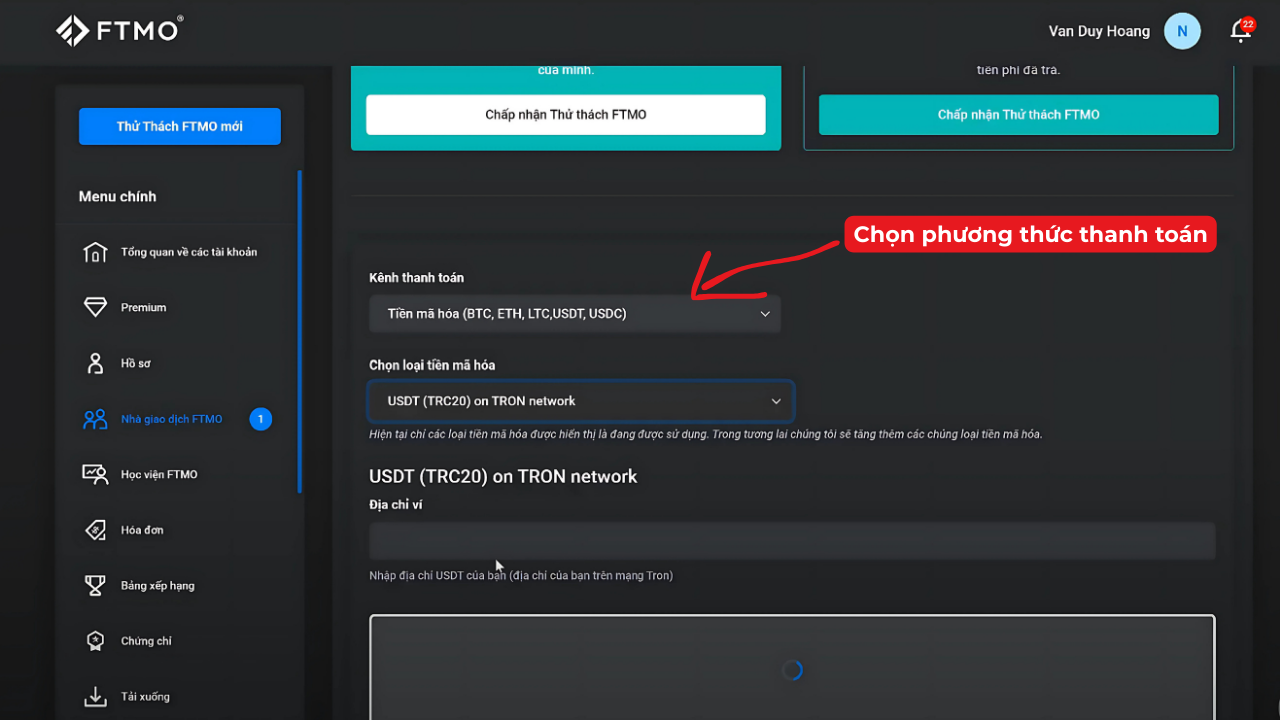This screenshot has height=720, width=1280.
Task: Expand the Kênh thanh toán dropdown
Action: coord(574,314)
